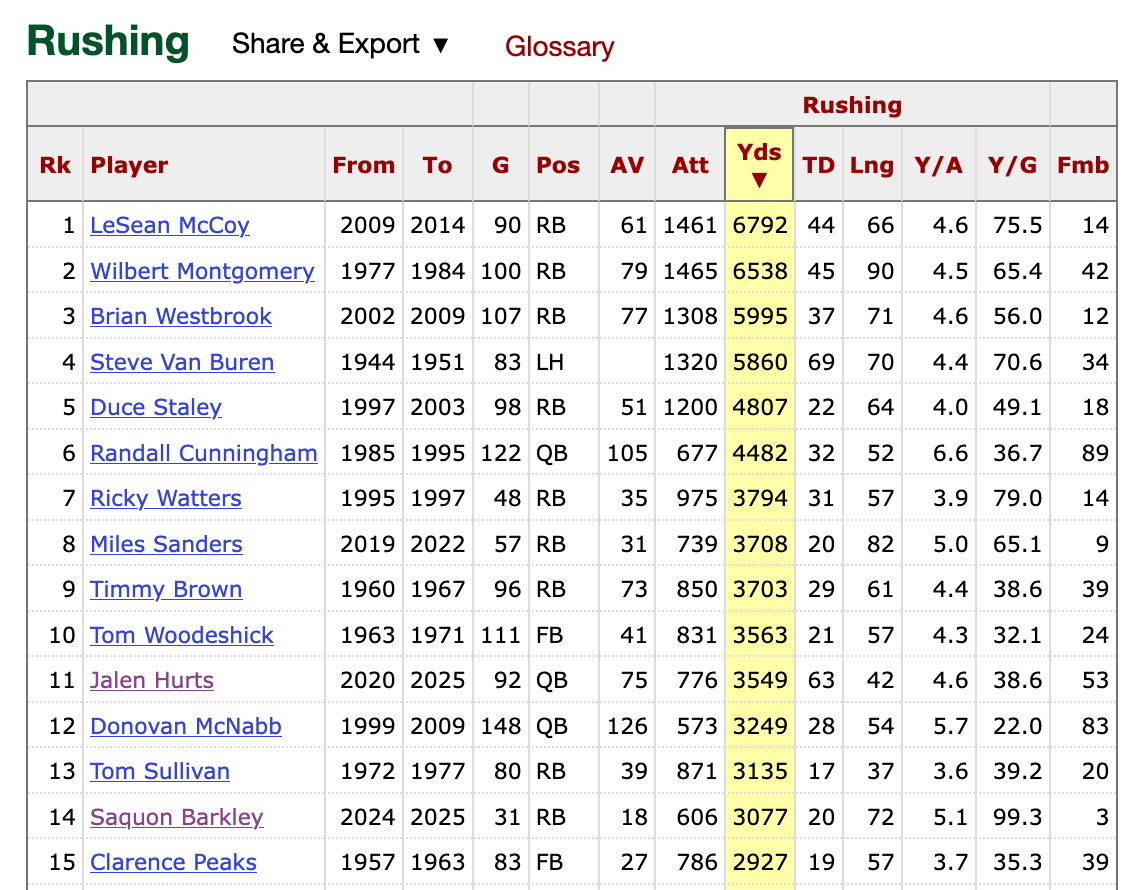Open the Share & Export dropdown
This screenshot has height=890, width=1142.
pos(340,44)
